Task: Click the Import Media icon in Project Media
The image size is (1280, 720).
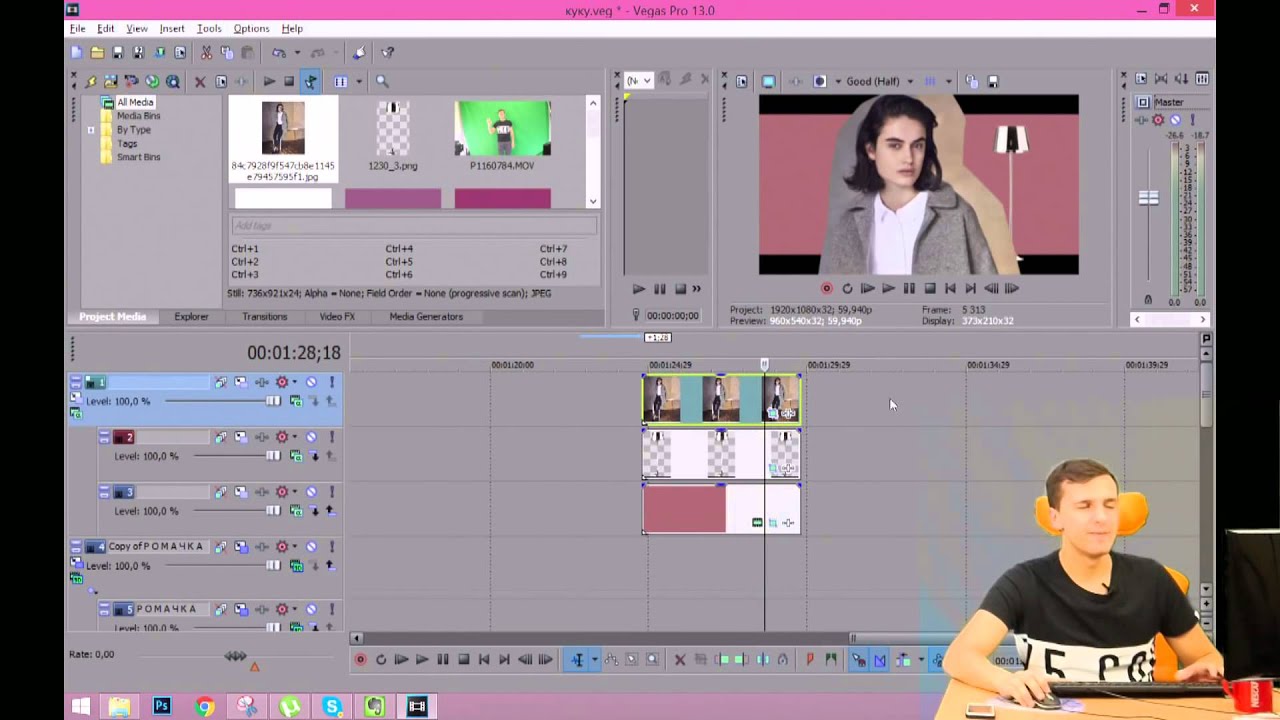Action: 91,81
